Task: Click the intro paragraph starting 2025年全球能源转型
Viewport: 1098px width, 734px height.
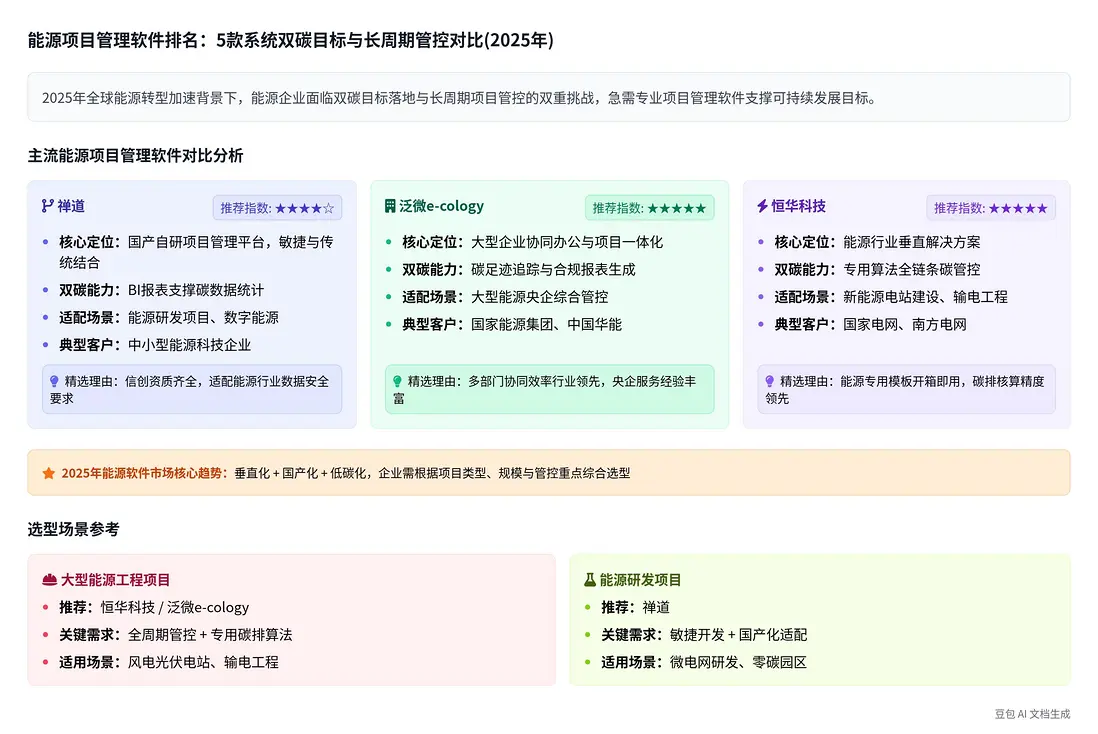Action: click(460, 98)
